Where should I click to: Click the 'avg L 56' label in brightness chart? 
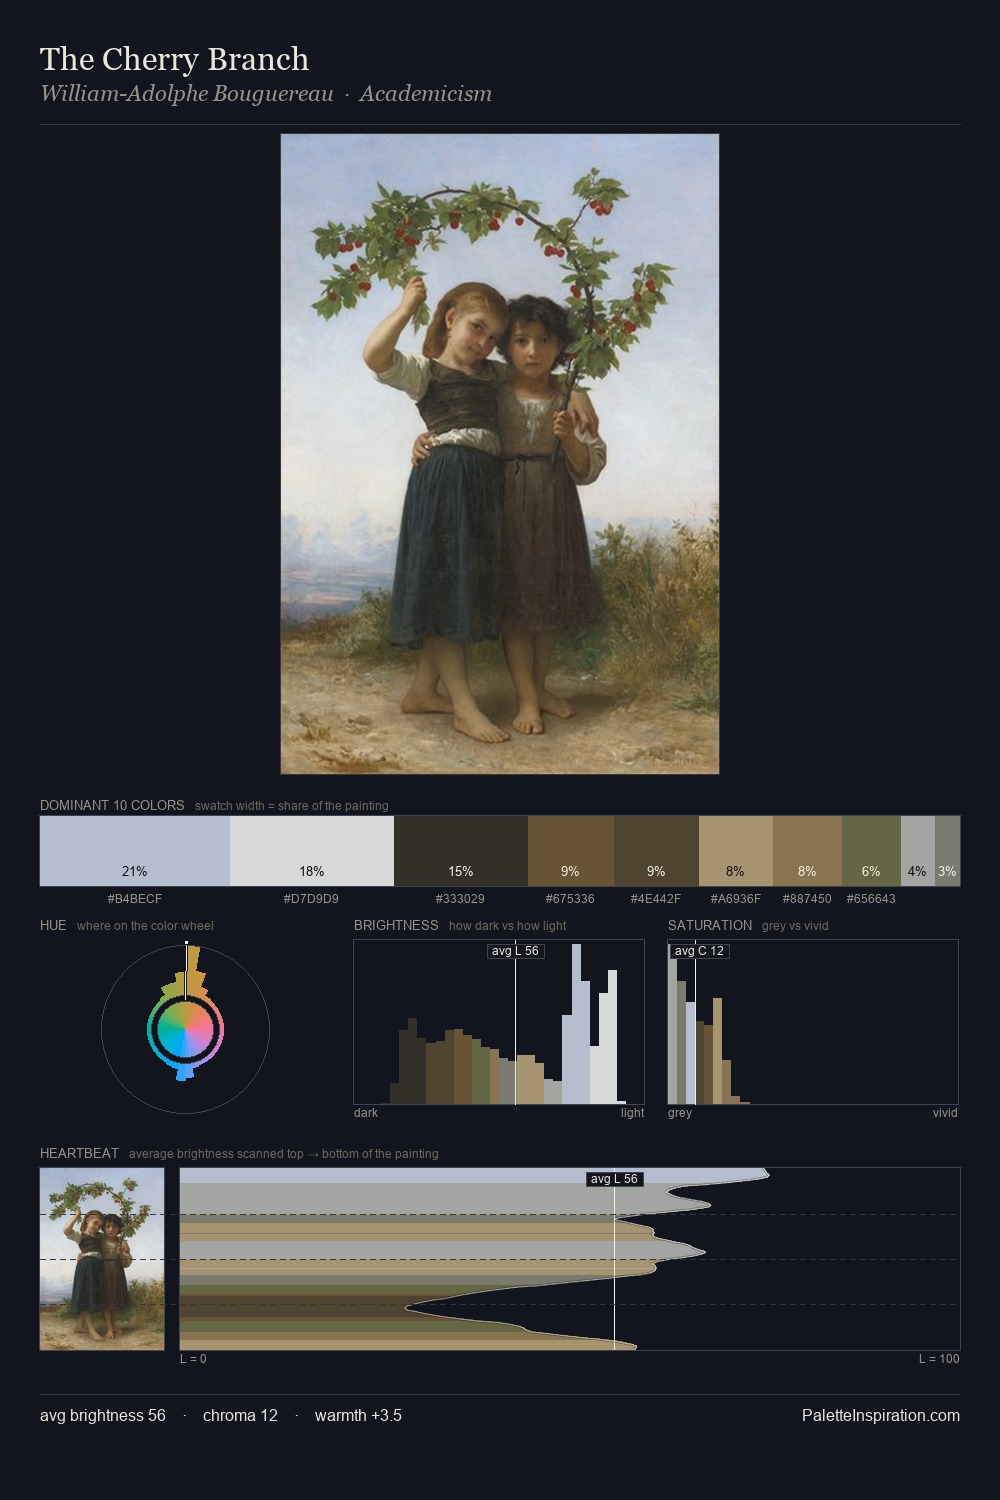[x=515, y=951]
